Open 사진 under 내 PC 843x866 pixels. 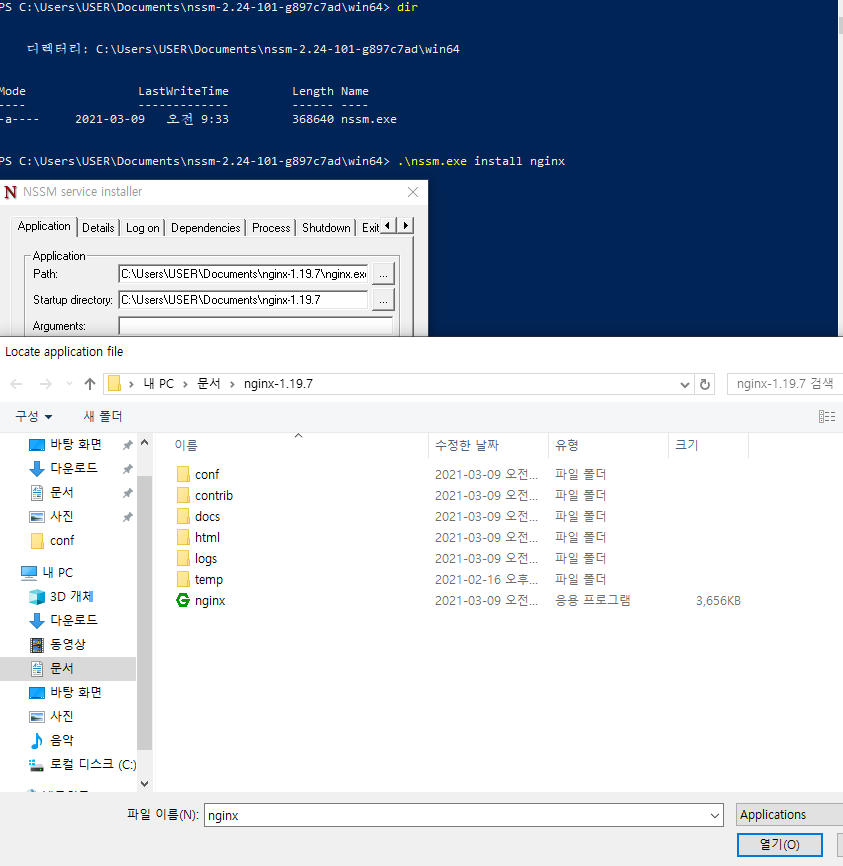coord(61,716)
